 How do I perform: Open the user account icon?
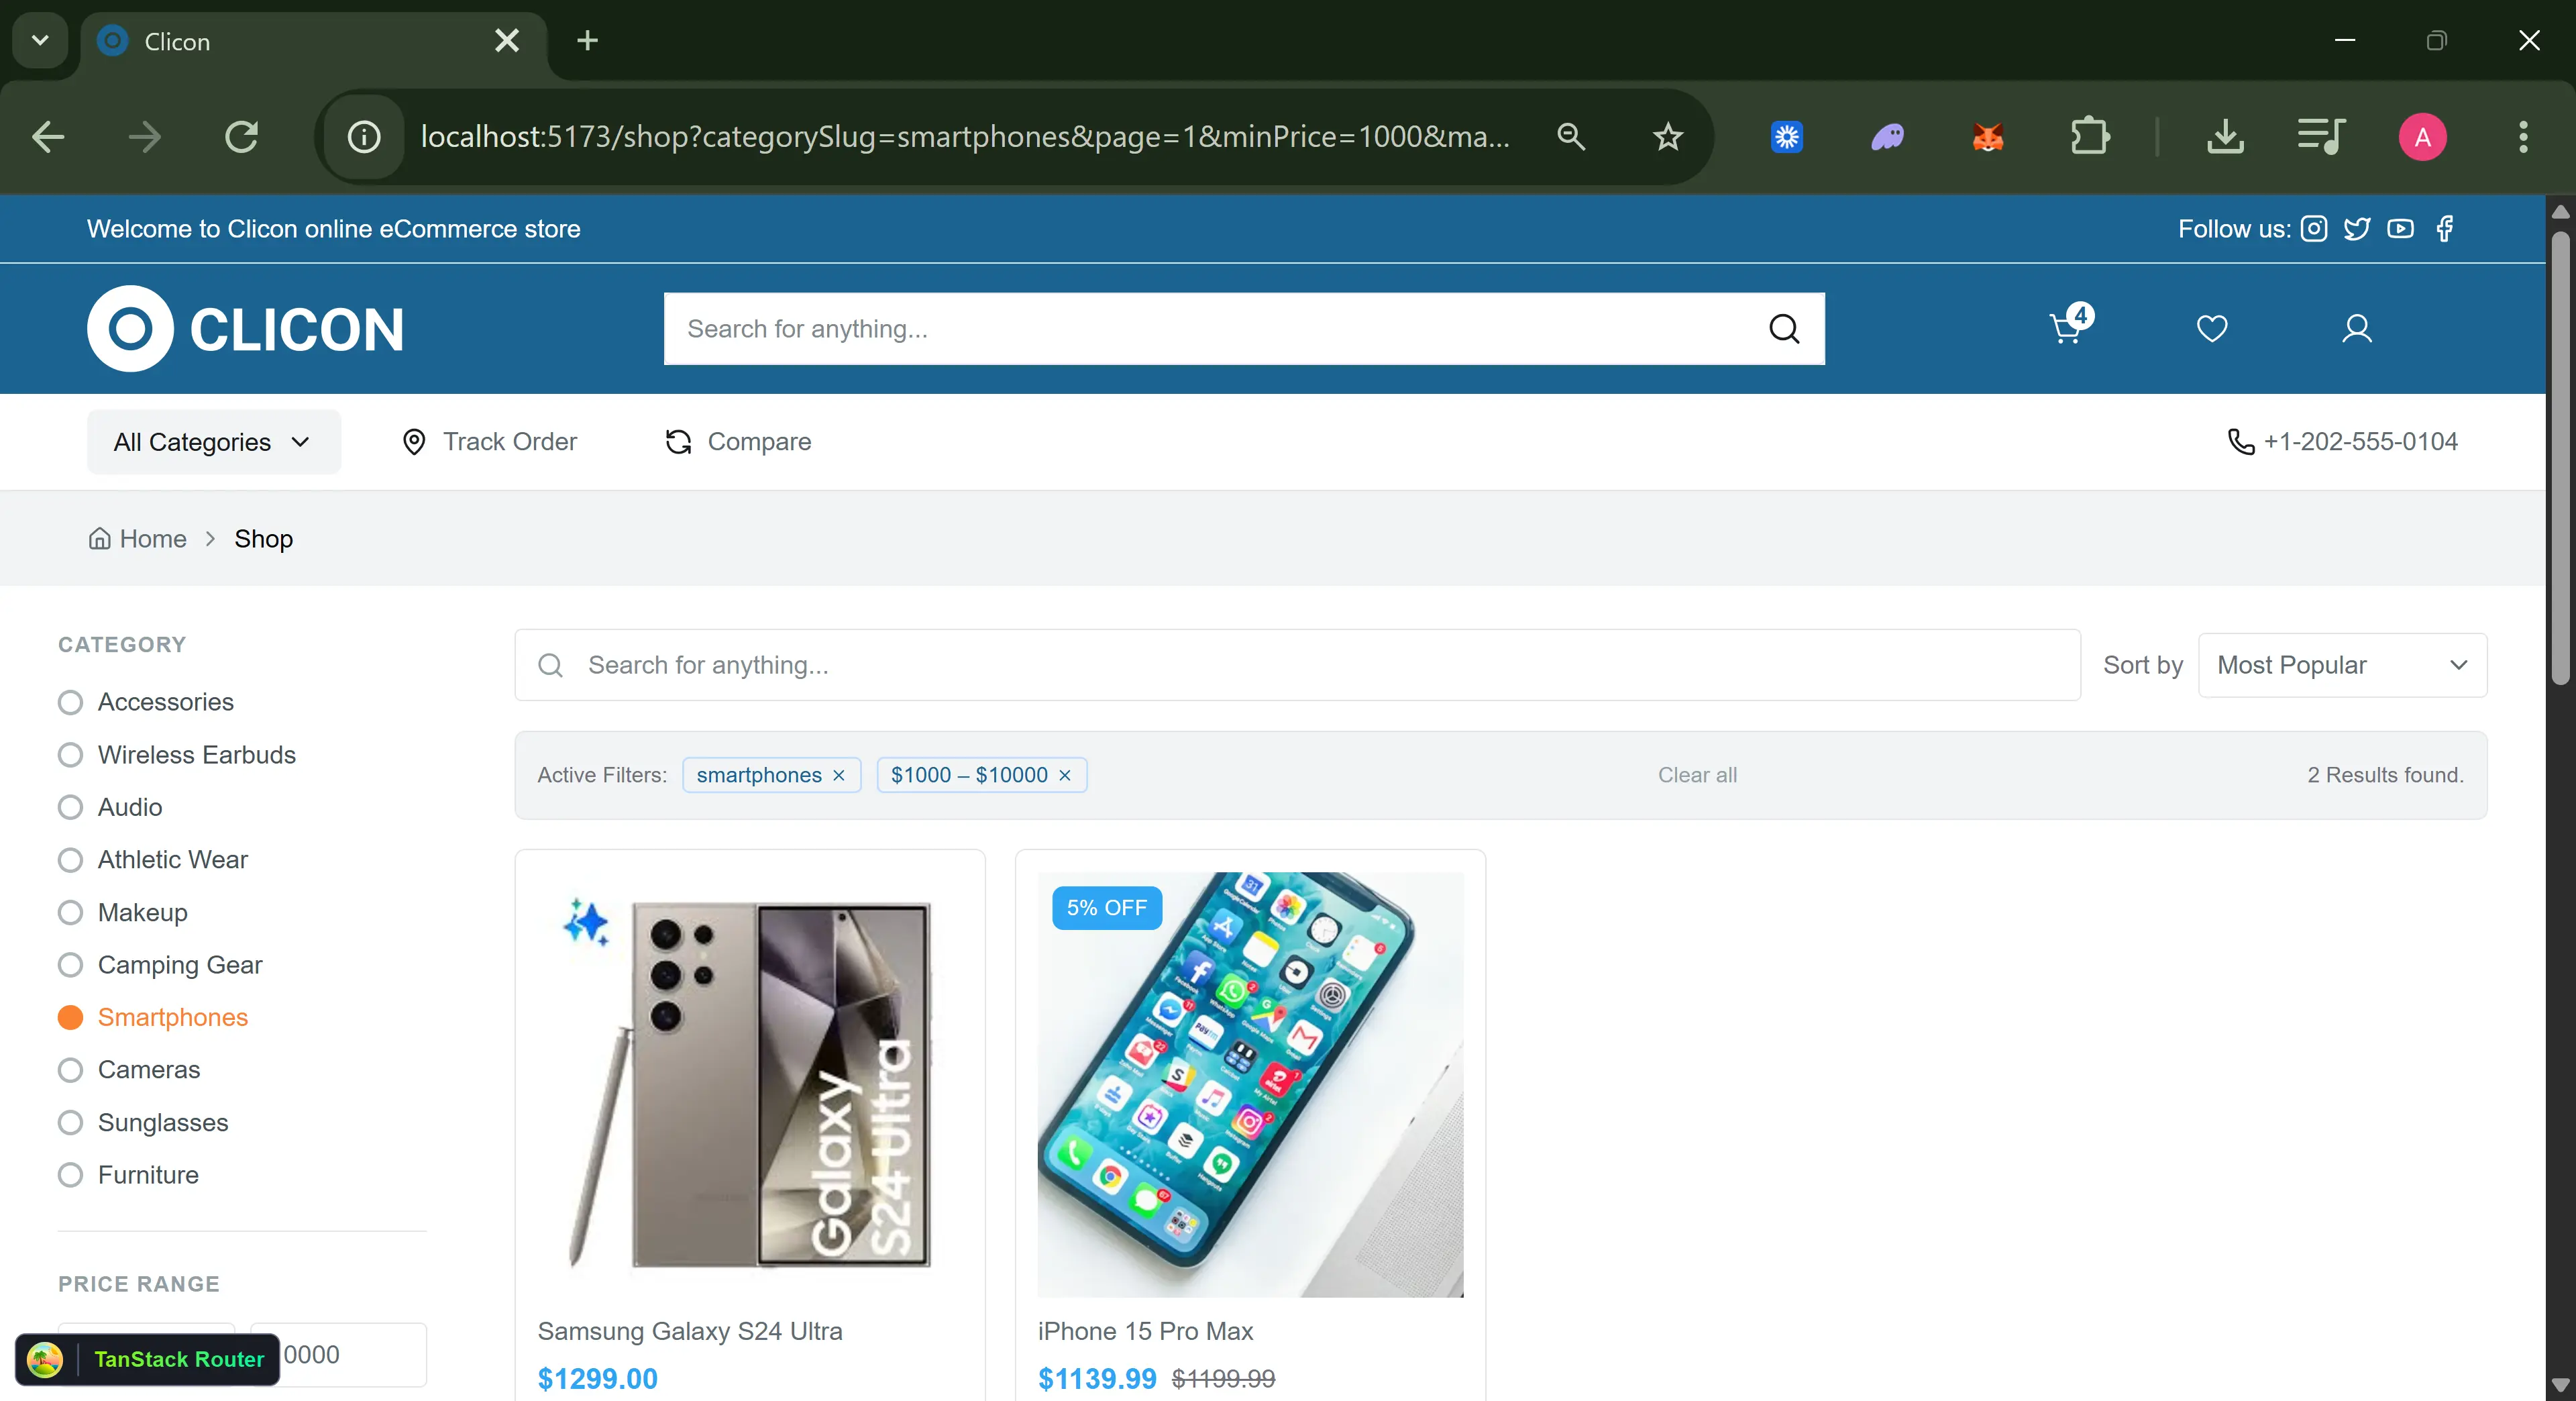pos(2356,328)
